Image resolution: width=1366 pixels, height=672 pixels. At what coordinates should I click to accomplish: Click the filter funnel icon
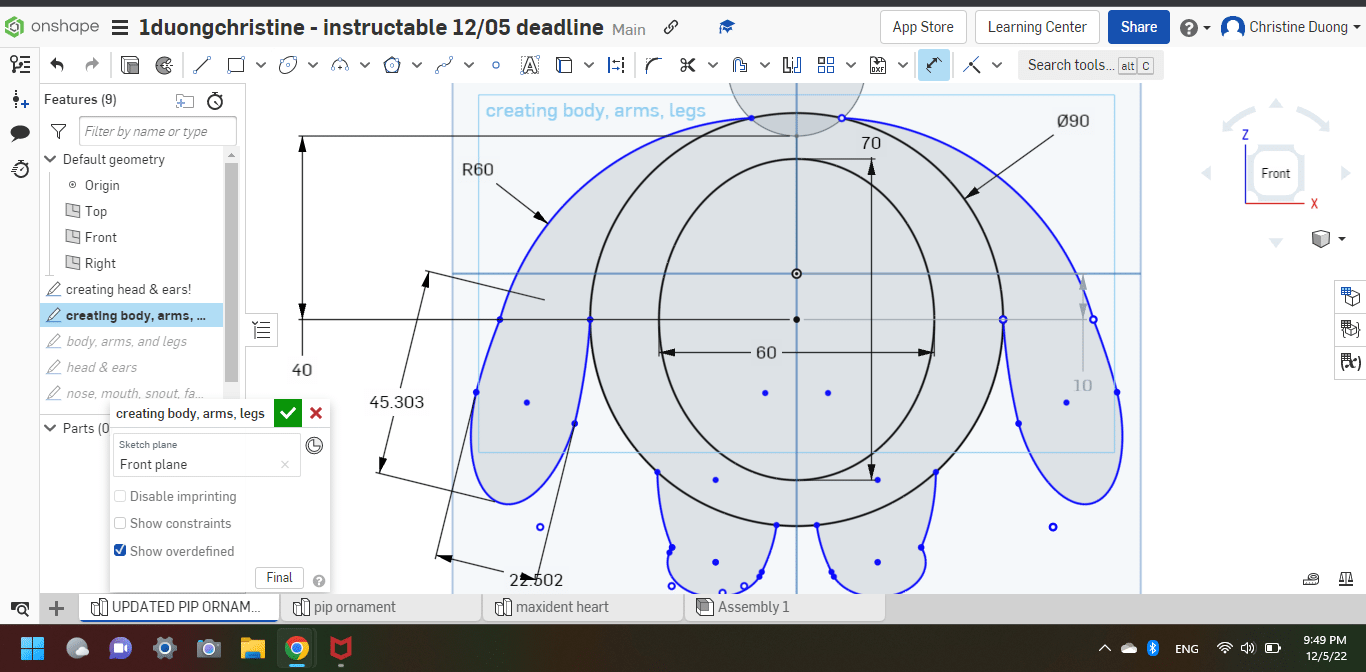click(59, 131)
